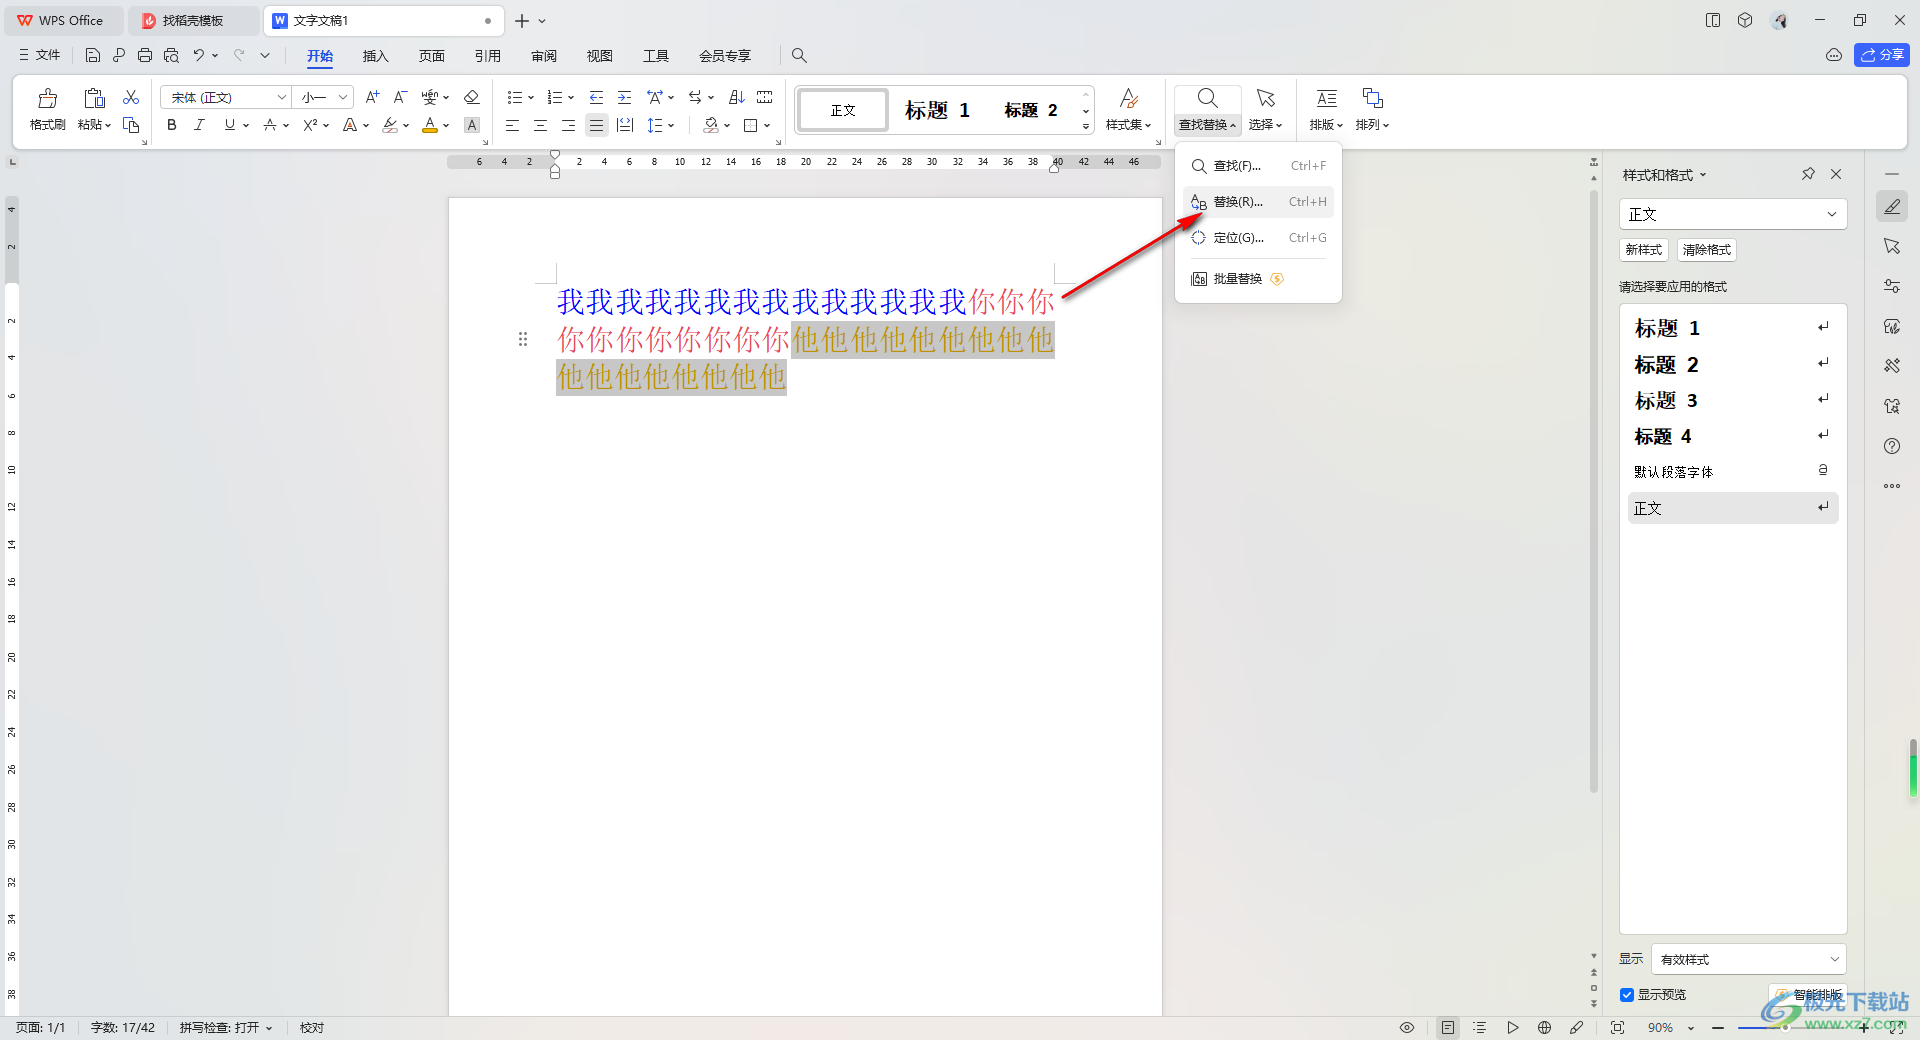Click the pencil styles icon in right sidebar
This screenshot has width=1920, height=1040.
point(1892,207)
